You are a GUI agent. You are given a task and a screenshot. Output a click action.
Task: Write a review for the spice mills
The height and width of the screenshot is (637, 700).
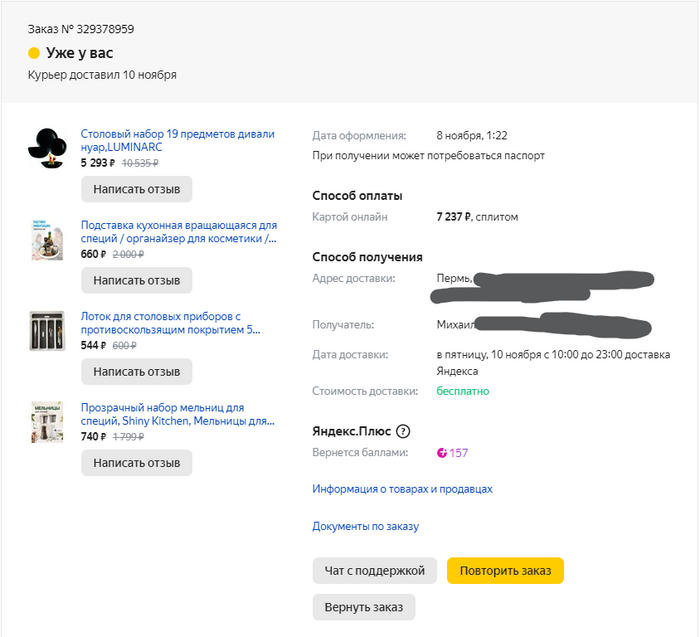137,463
